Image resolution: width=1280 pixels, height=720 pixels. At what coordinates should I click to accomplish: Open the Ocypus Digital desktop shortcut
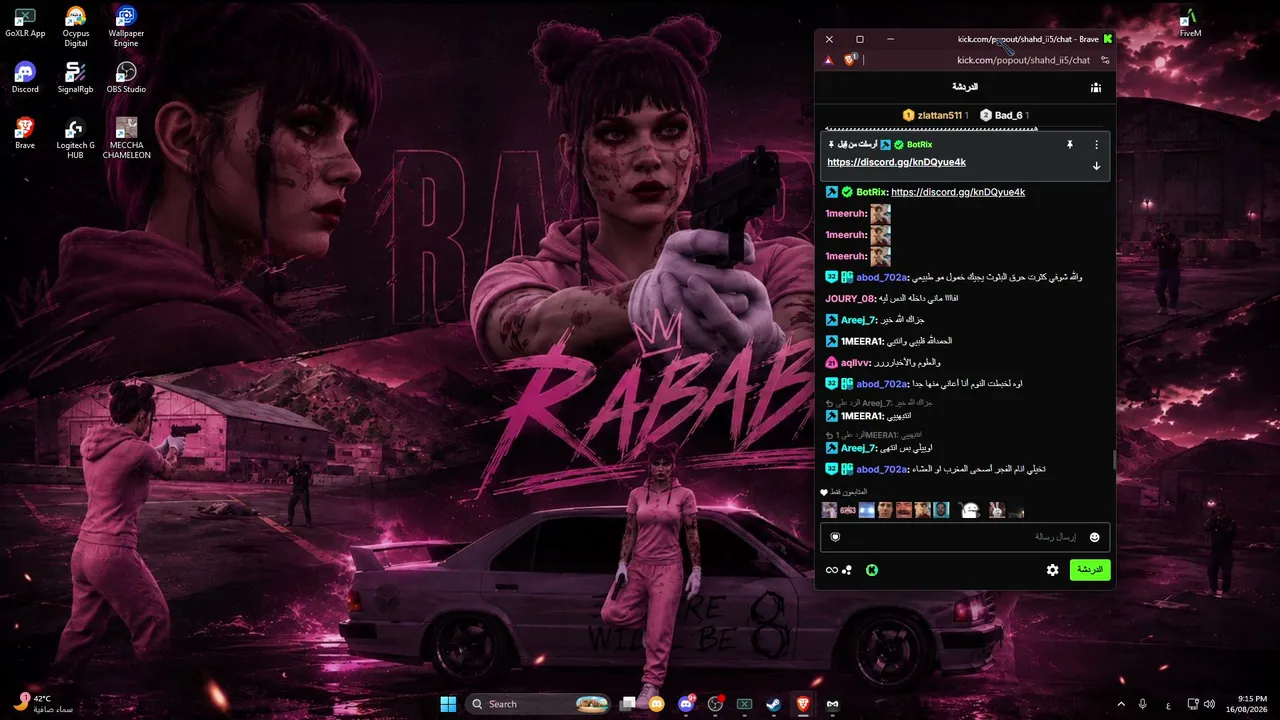tap(75, 27)
